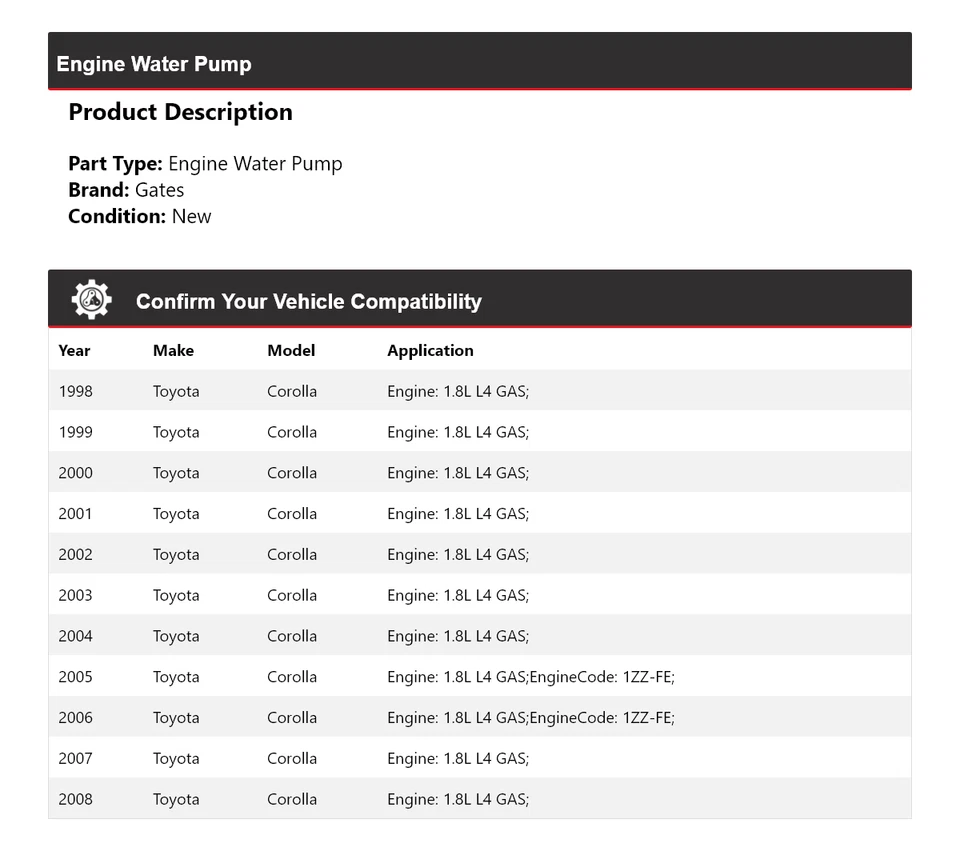Click the 2008 year cell
960x851 pixels.
tap(75, 799)
